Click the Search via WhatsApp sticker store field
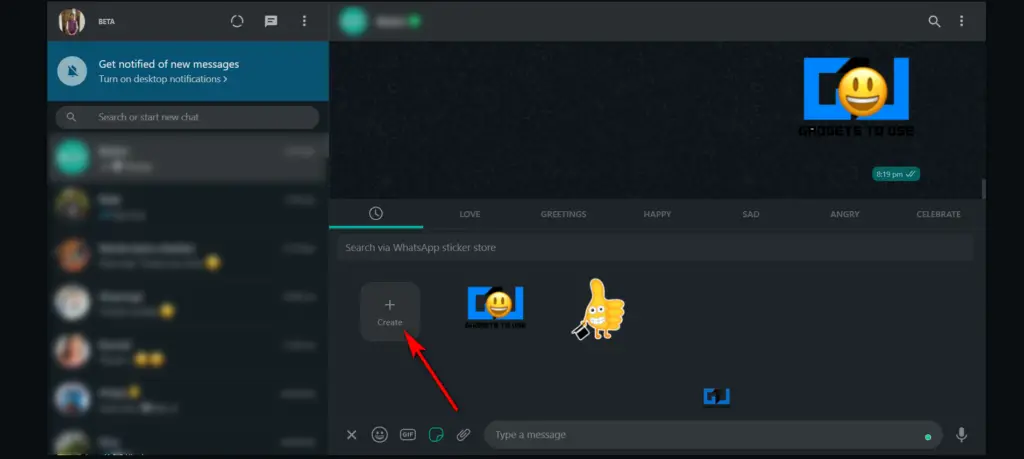Screen dimensions: 1024x459 (655, 247)
